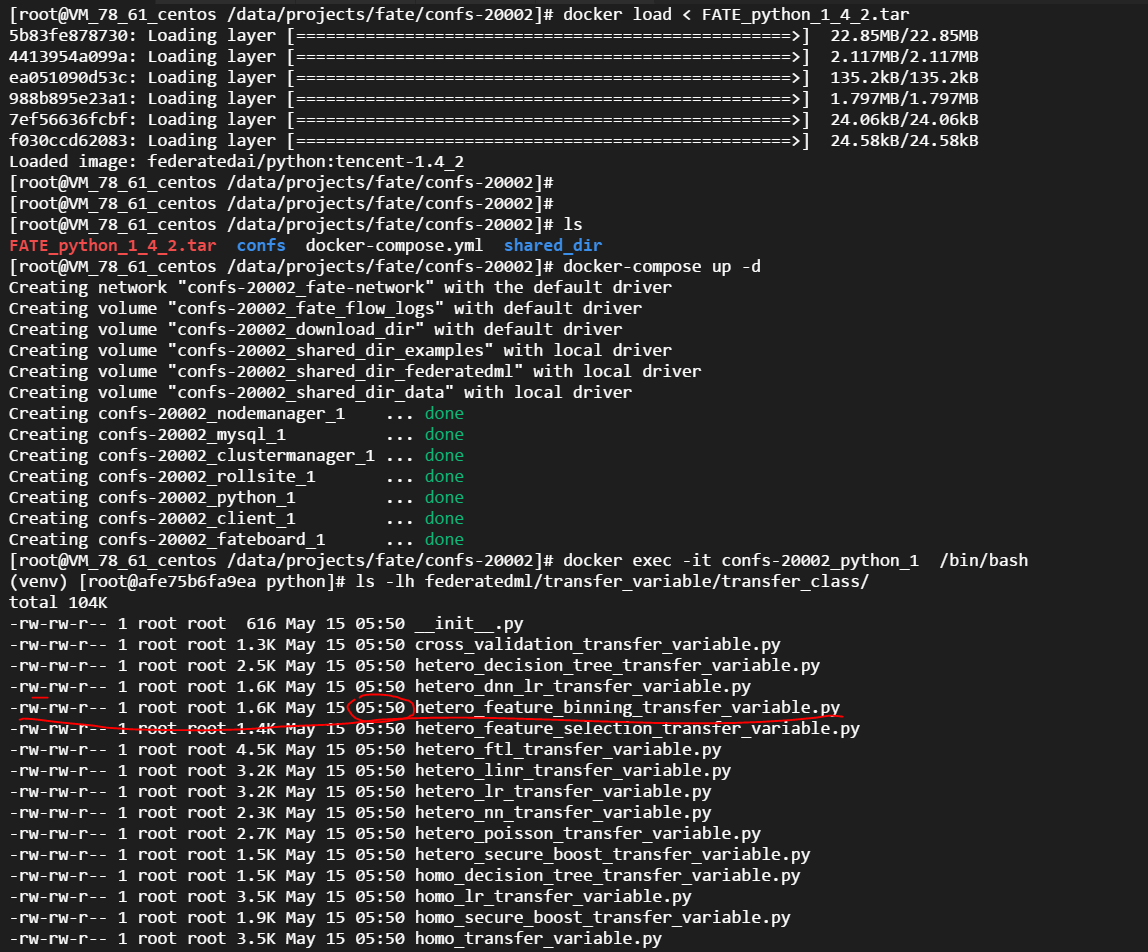Click the green done after confs-20002_clustermanager_1
Viewport: 1148px width, 952px height.
[444, 455]
